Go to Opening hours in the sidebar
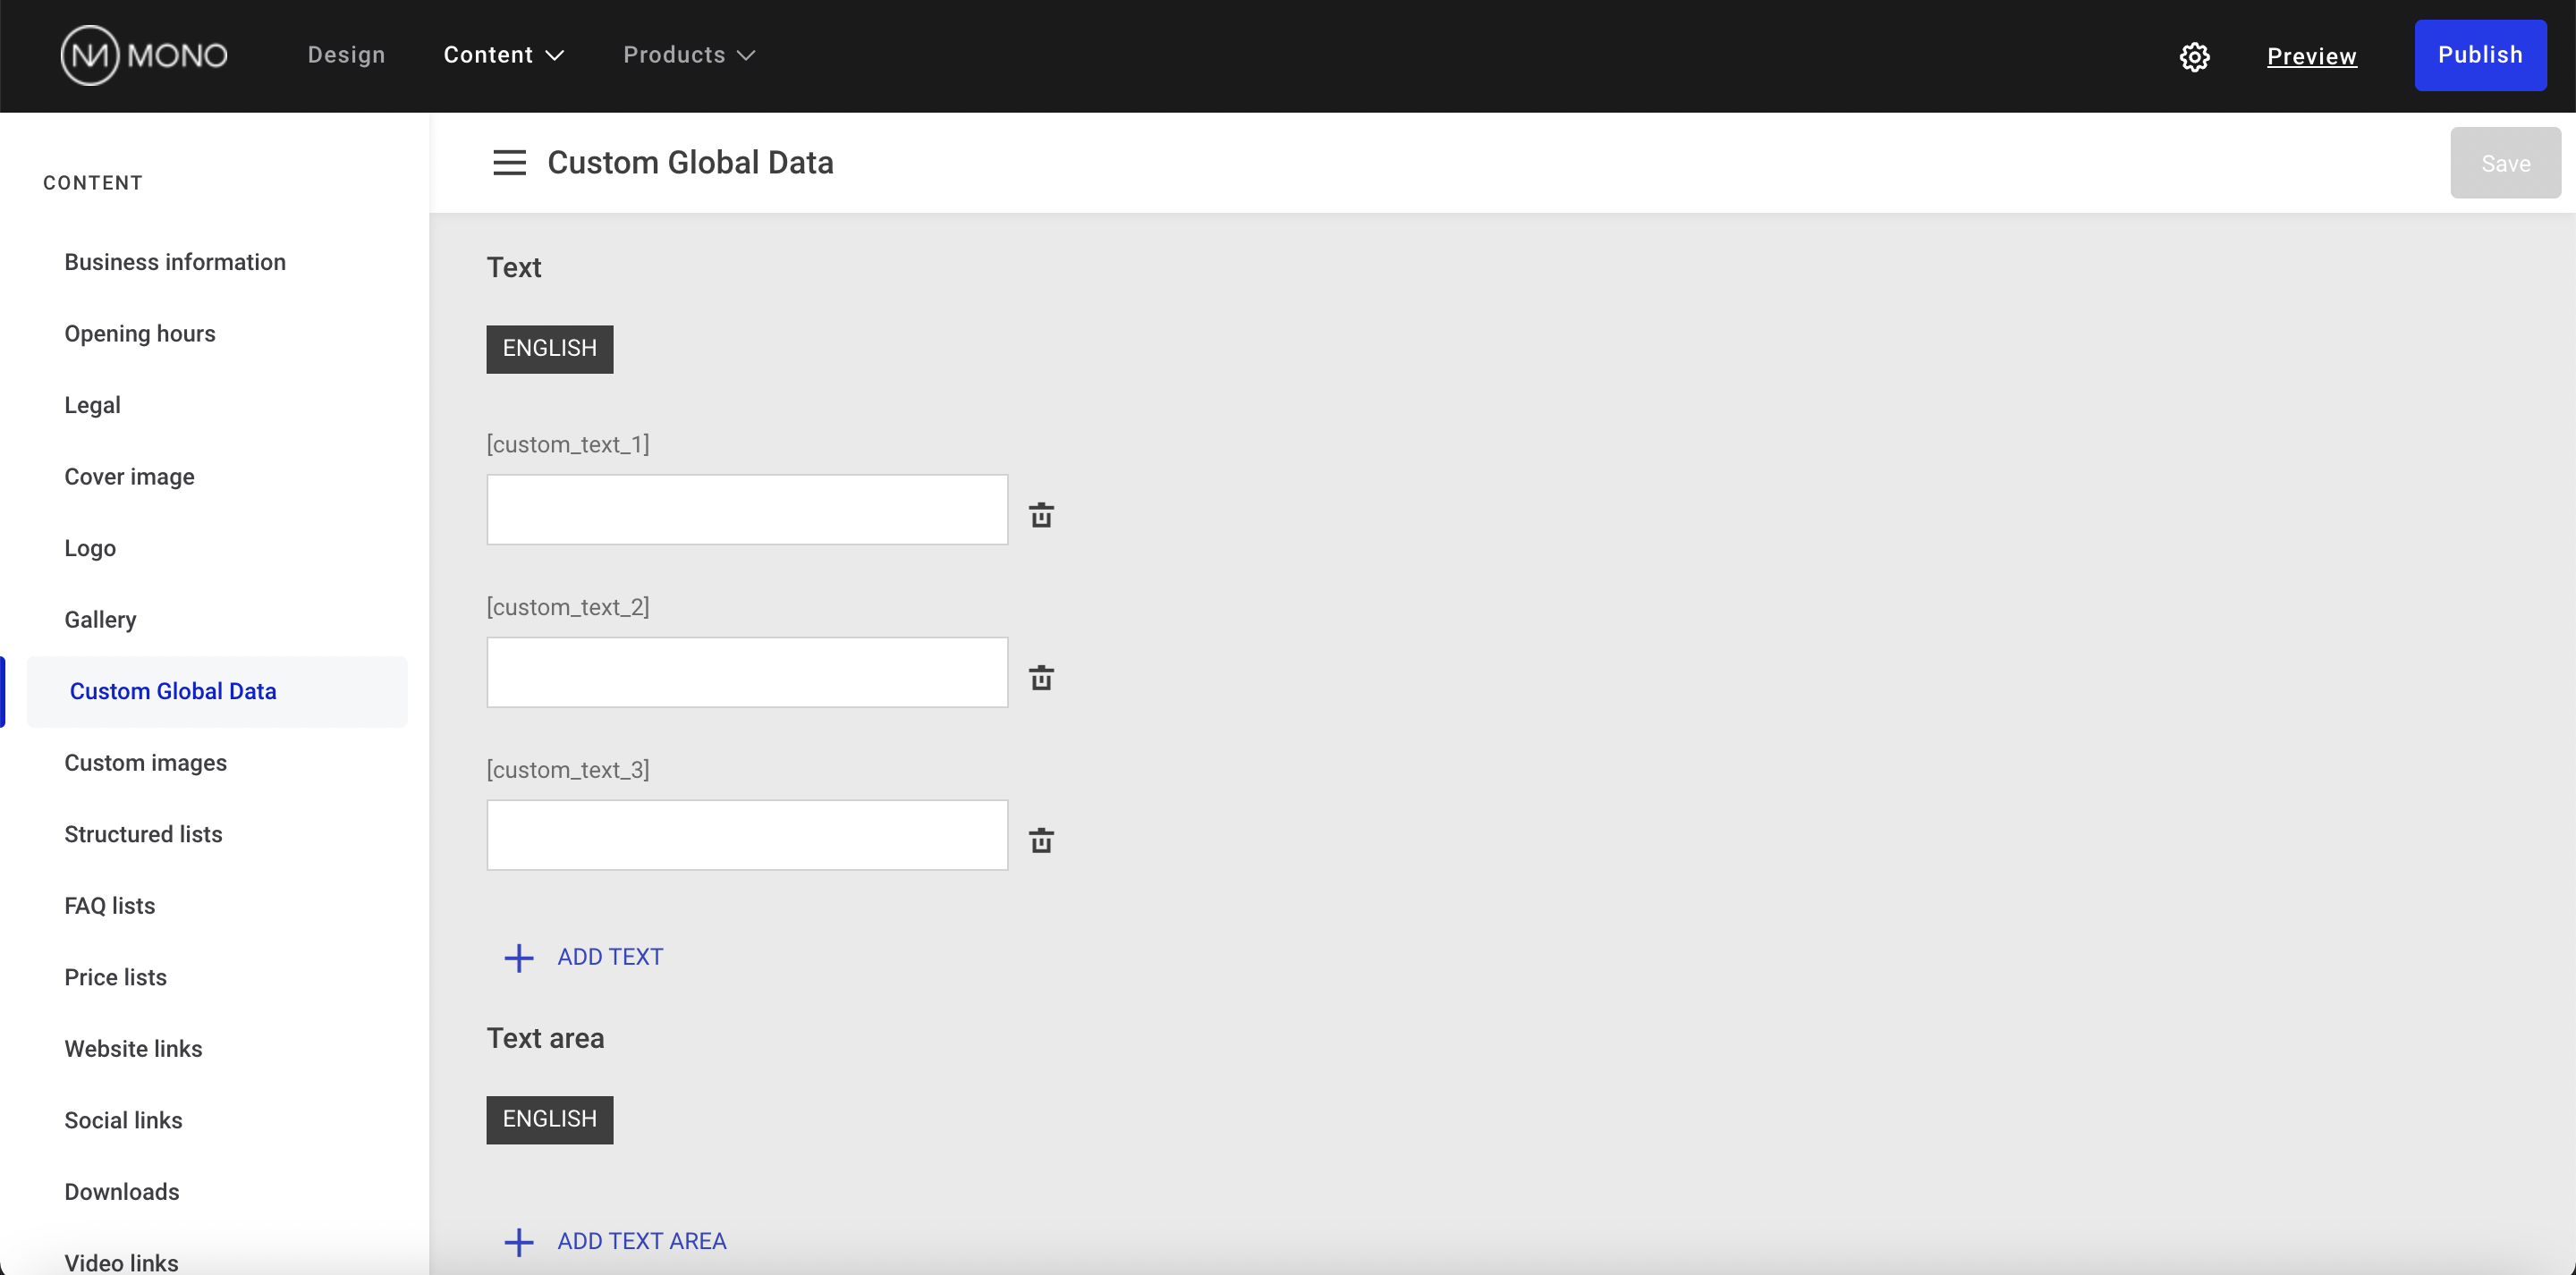The width and height of the screenshot is (2576, 1275). click(x=140, y=333)
